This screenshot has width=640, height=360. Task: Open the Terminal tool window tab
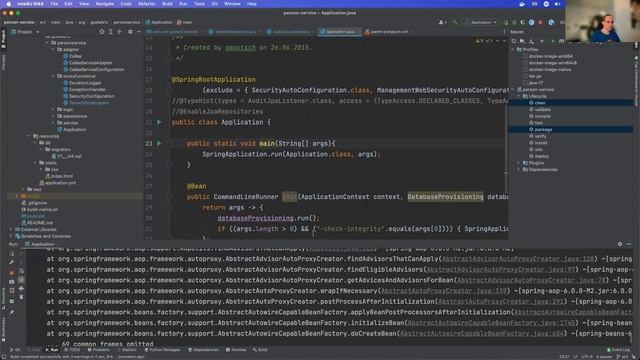point(236,350)
